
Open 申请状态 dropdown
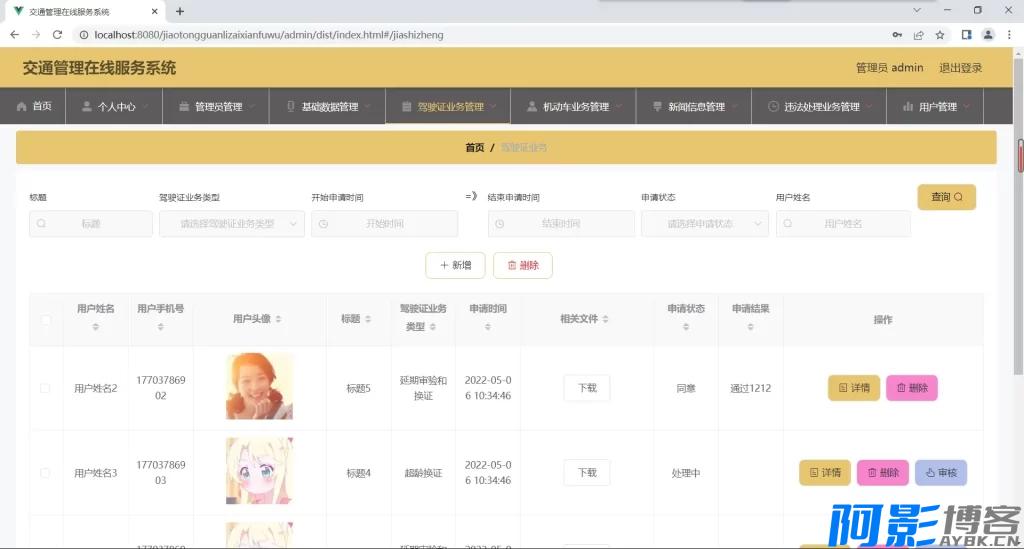coord(705,223)
